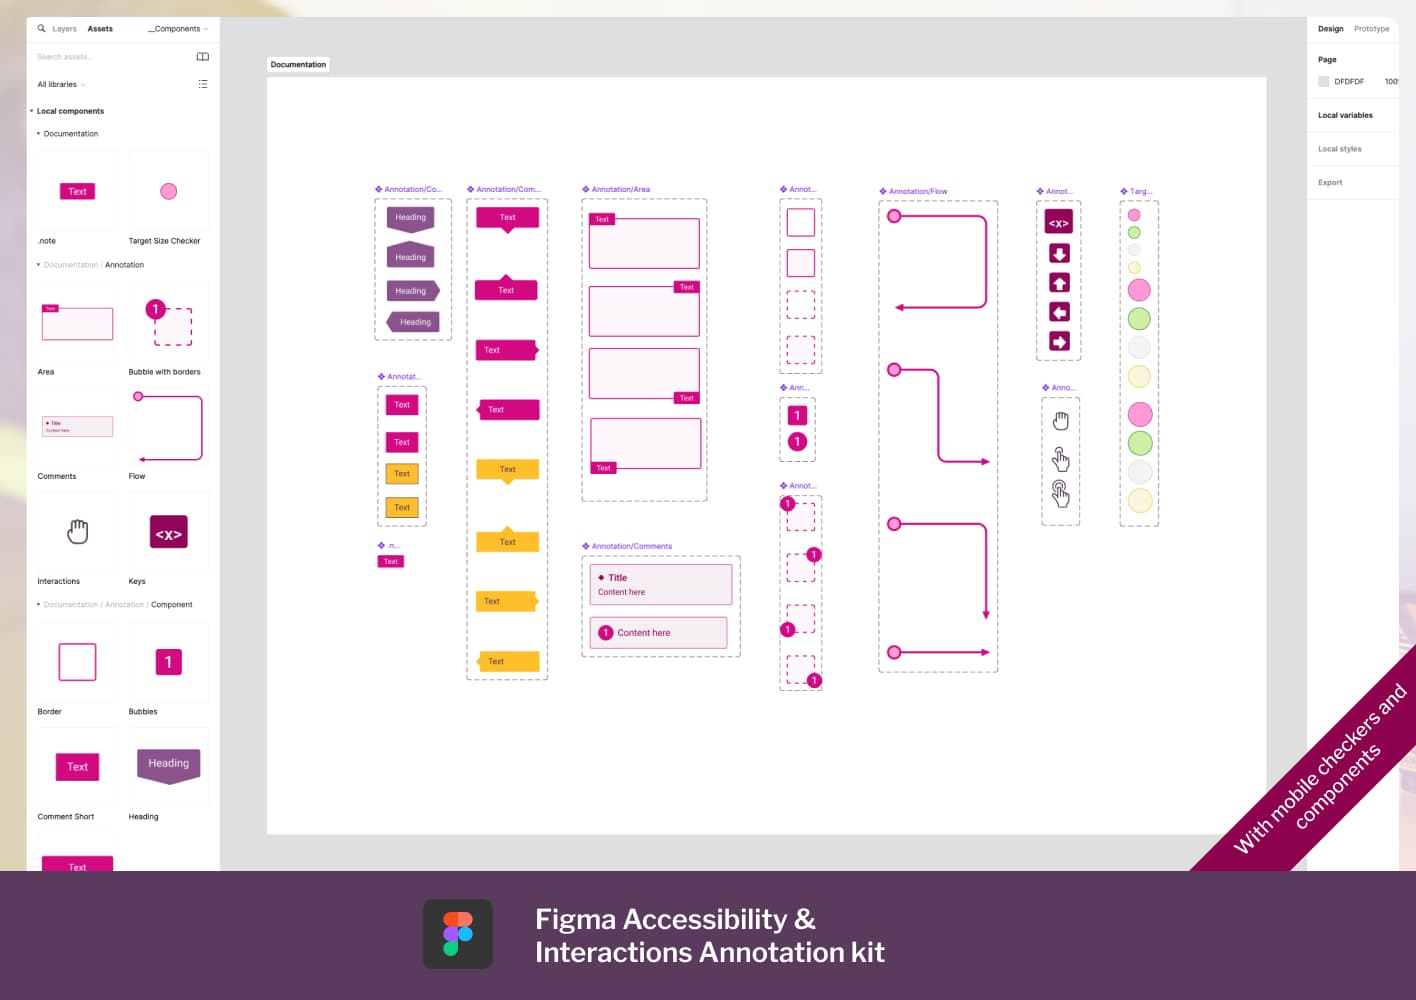The width and height of the screenshot is (1416, 1000).
Task: Select the Comment Short component
Action: coord(76,766)
